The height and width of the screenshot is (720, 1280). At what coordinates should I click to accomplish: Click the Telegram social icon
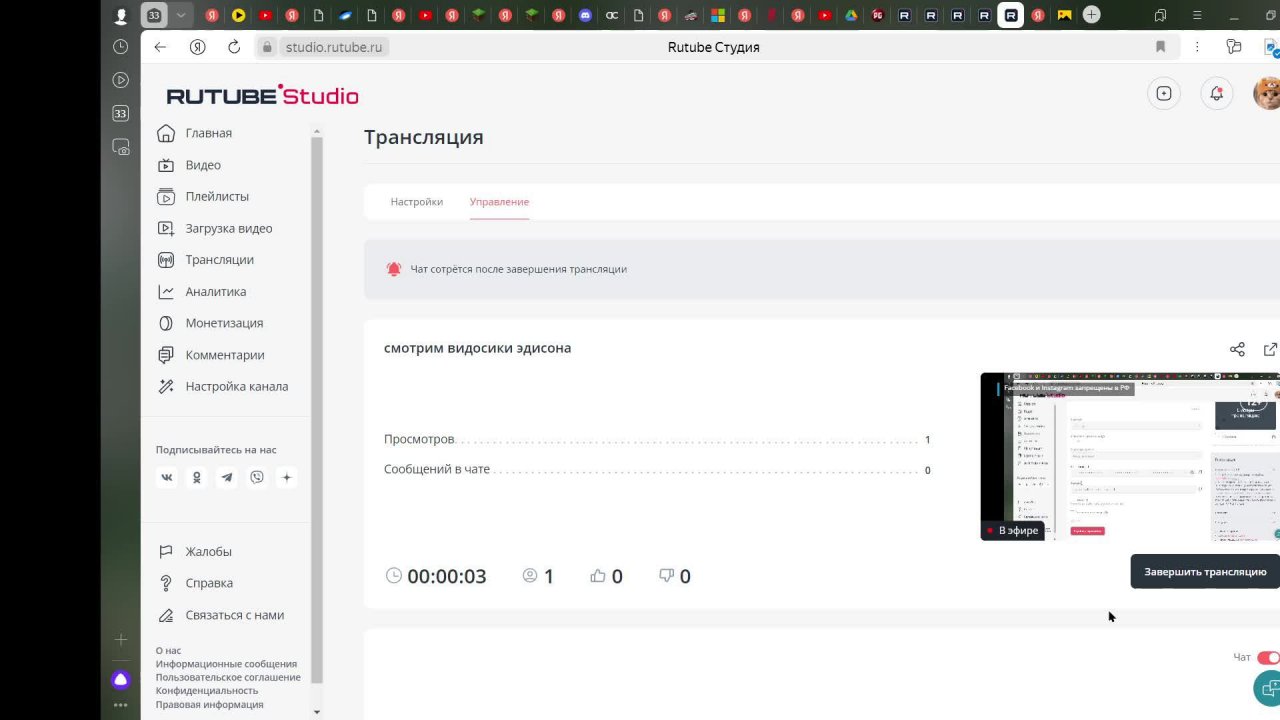(x=227, y=477)
